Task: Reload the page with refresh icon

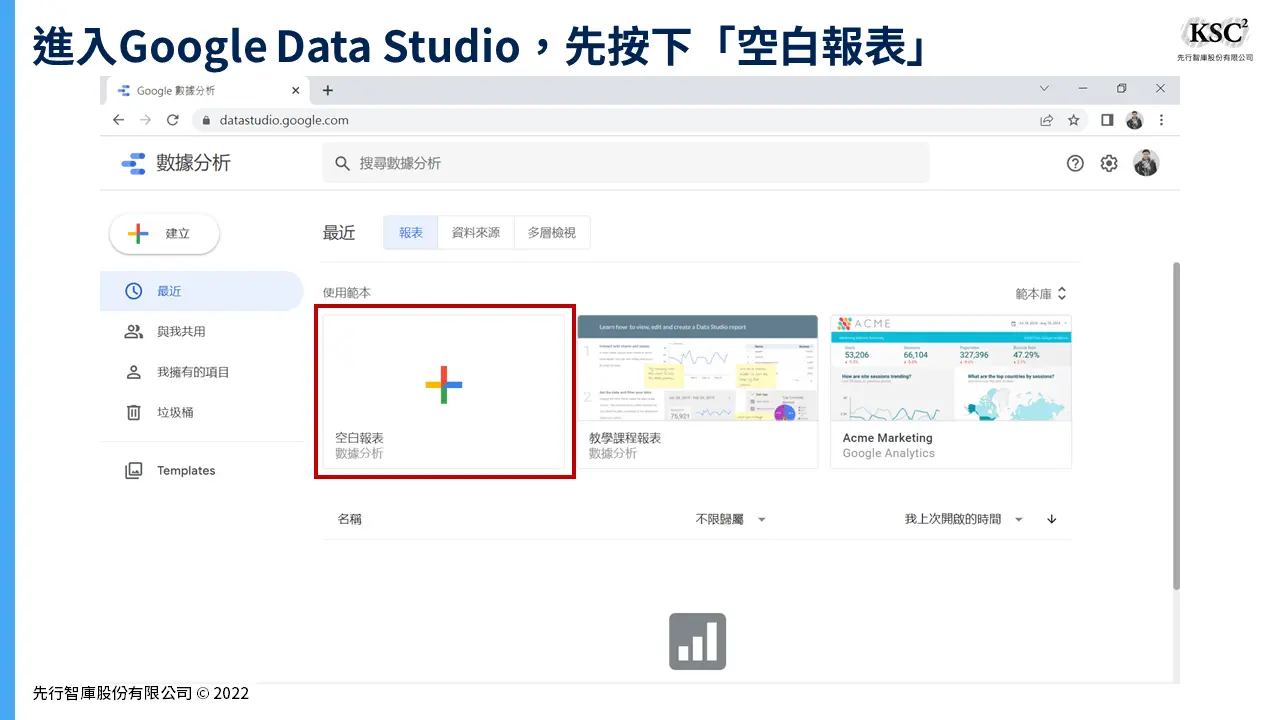Action: pyautogui.click(x=173, y=120)
